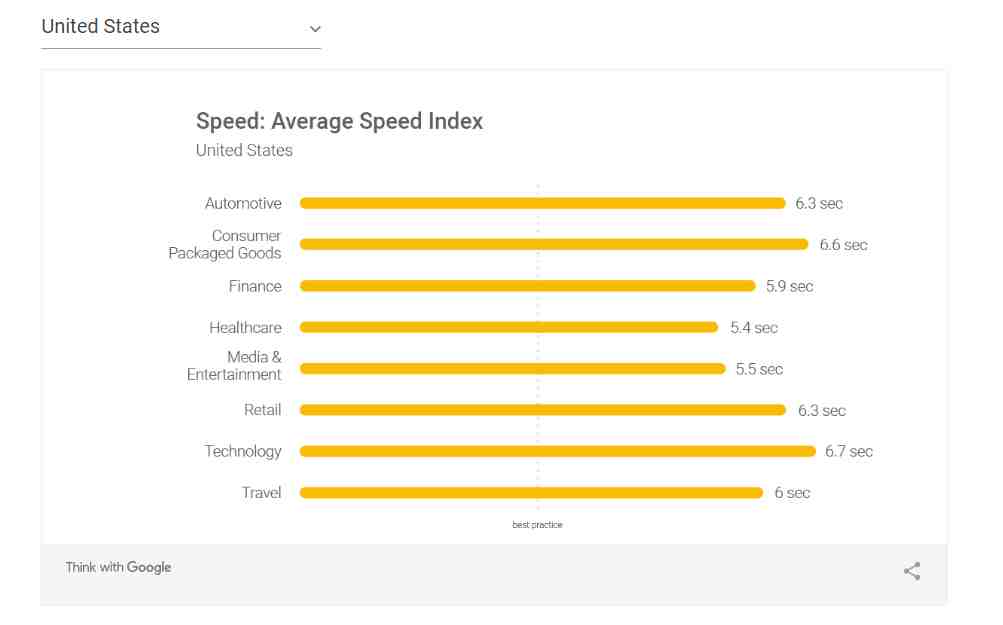The height and width of the screenshot is (625, 1003).
Task: Click the Think with Google logo
Action: (118, 567)
